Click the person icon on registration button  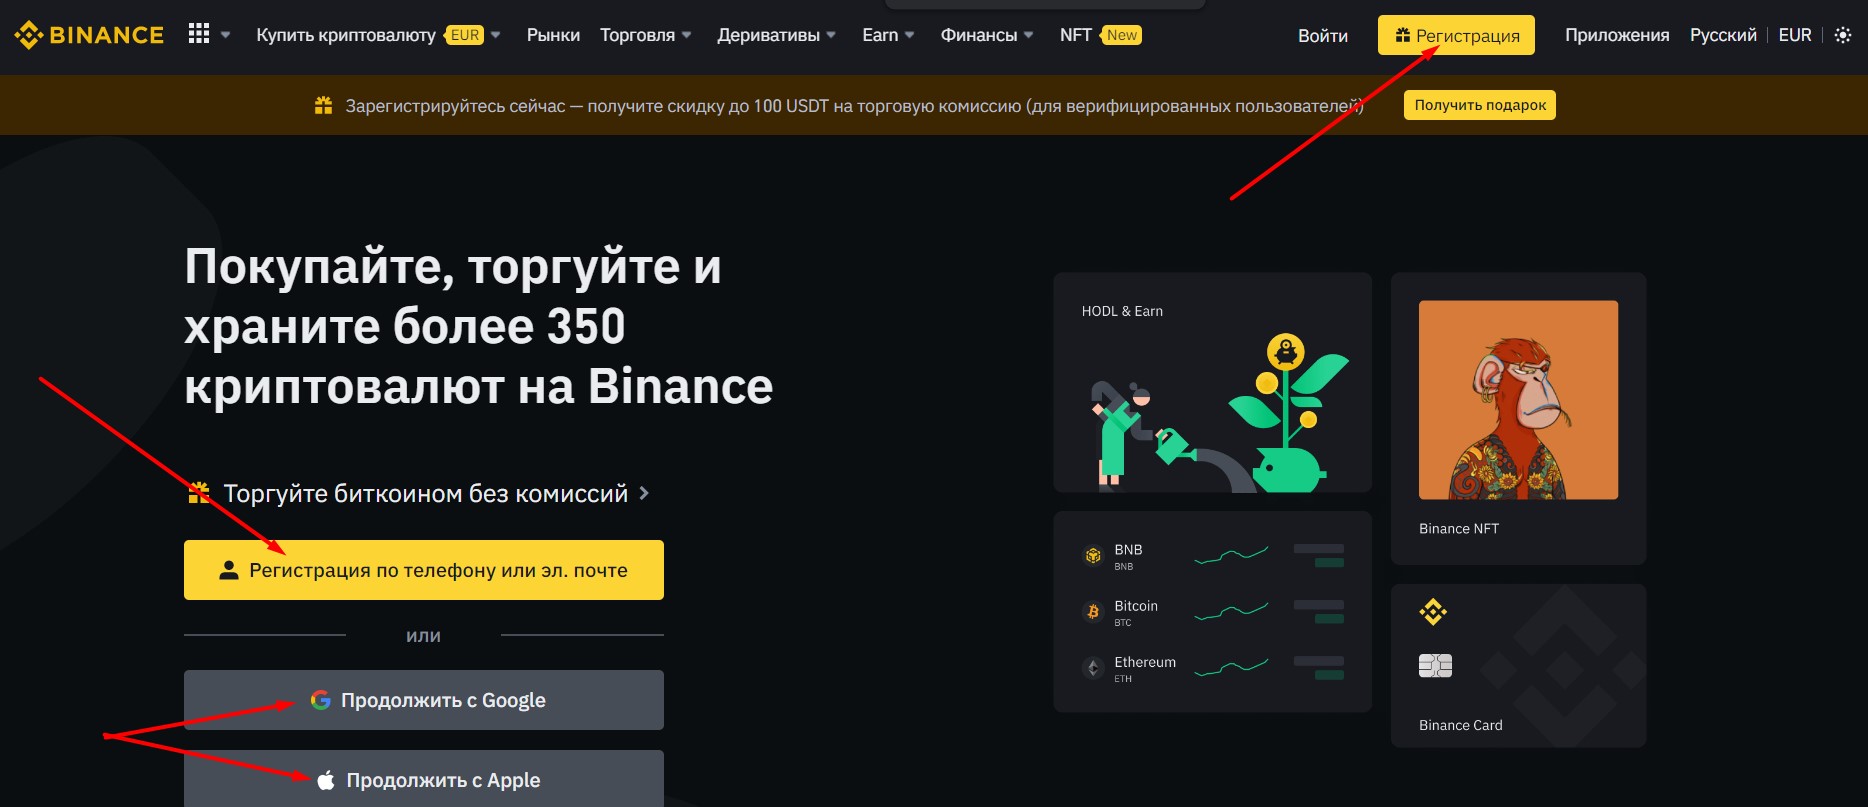coord(229,570)
